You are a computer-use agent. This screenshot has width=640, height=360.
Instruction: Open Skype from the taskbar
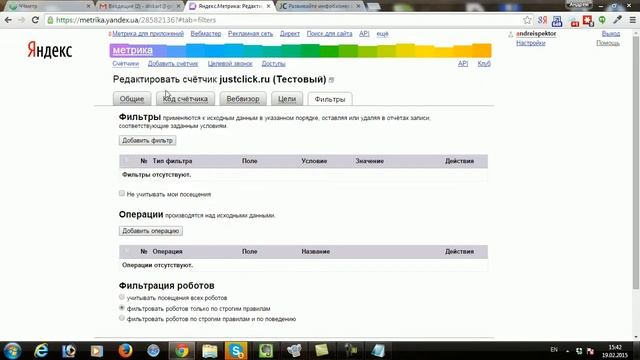click(236, 351)
